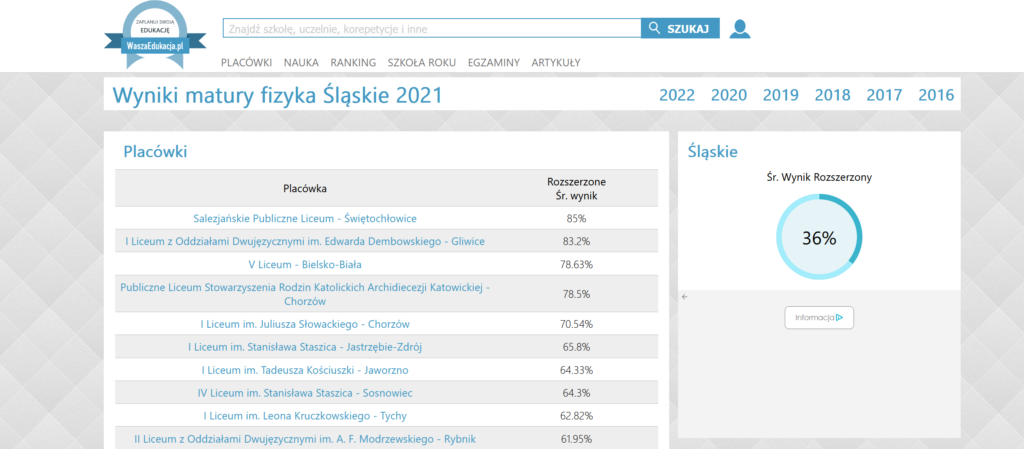Viewport: 1024px width, 449px height.
Task: Click the 36% circular progress chart
Action: (819, 238)
